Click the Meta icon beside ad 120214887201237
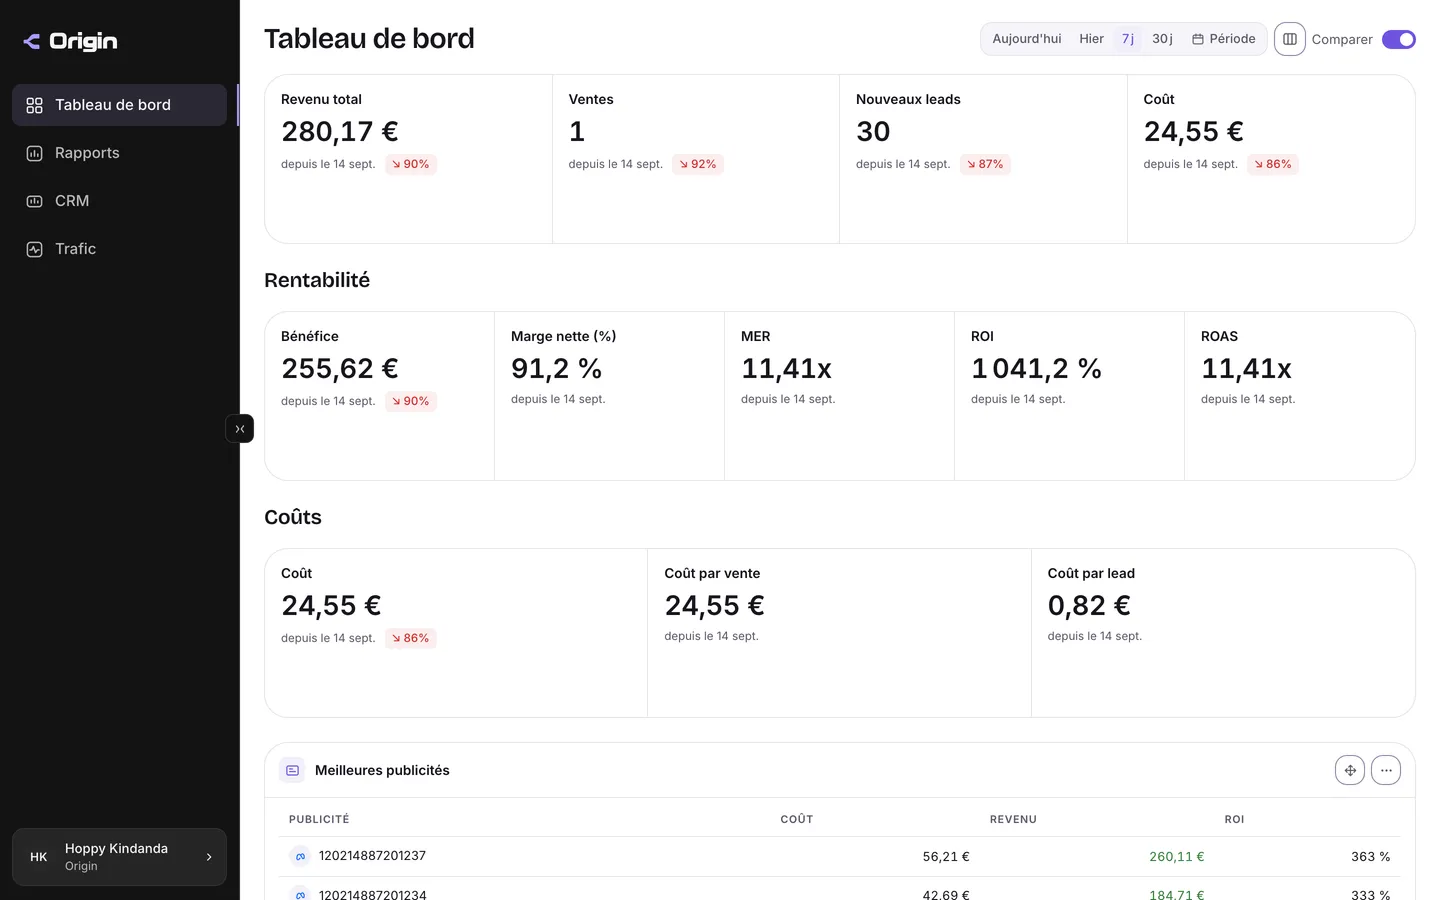The height and width of the screenshot is (900, 1440). 300,856
